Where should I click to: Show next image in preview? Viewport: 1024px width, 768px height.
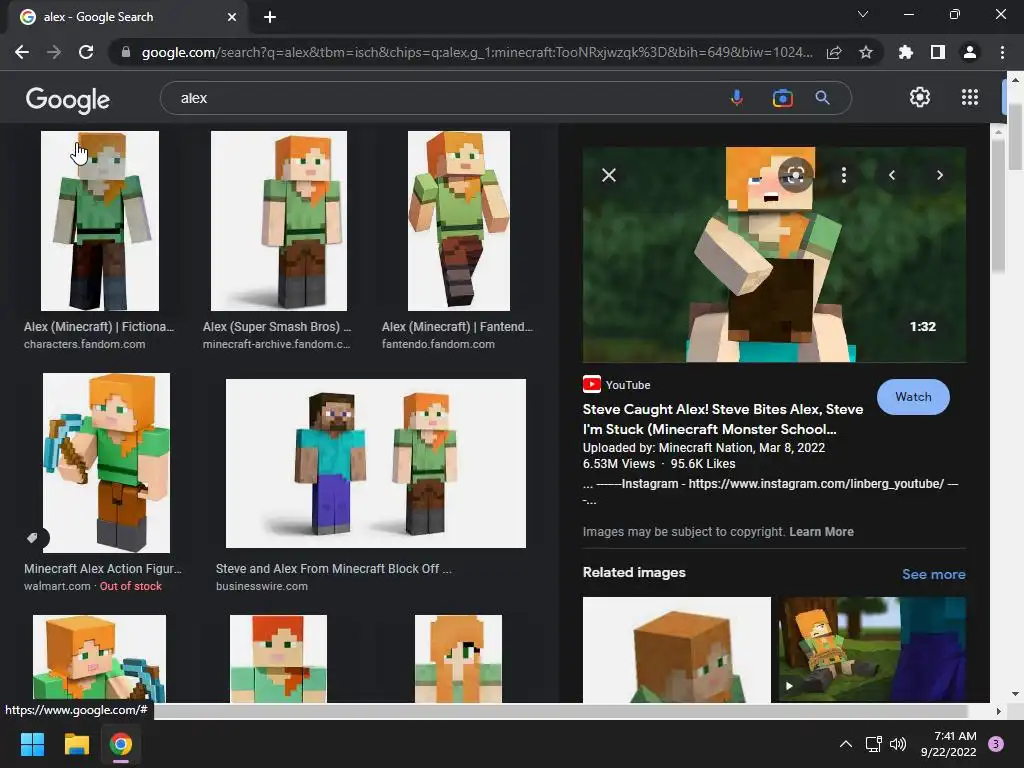tap(940, 175)
